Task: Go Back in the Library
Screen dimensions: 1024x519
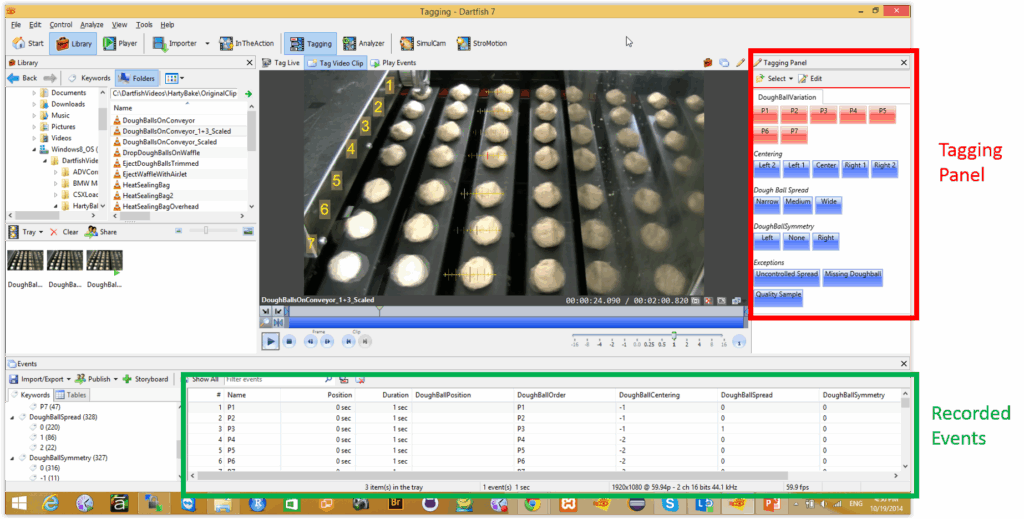Action: tap(22, 78)
